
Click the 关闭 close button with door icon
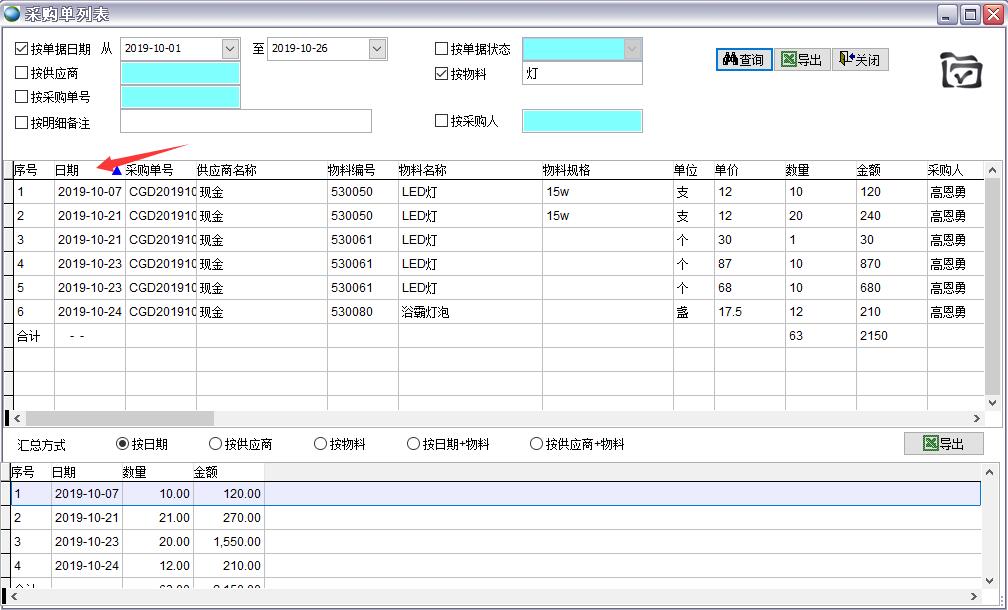pyautogui.click(x=859, y=60)
